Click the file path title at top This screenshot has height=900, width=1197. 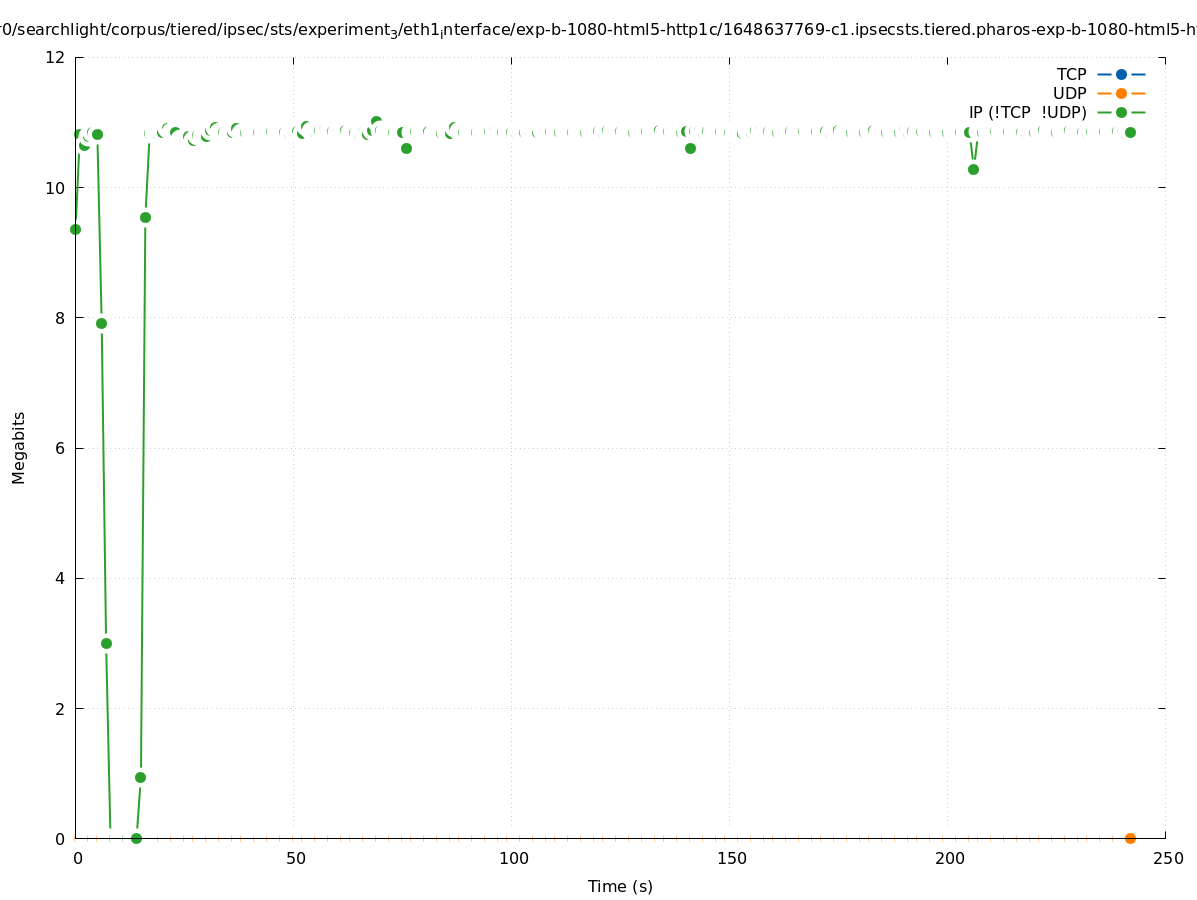point(598,30)
